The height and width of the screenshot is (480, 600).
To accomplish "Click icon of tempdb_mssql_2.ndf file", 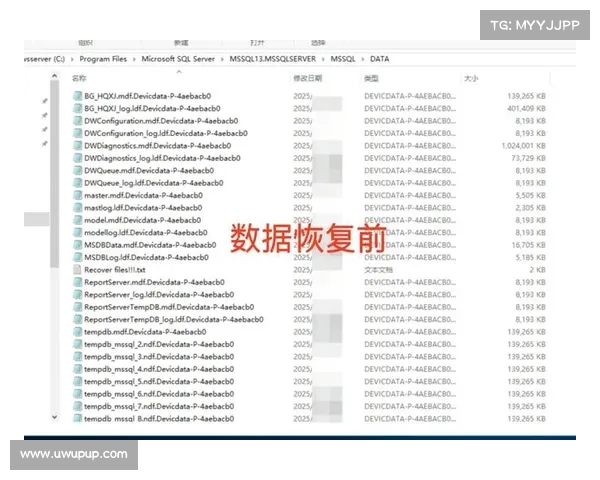I will [x=78, y=344].
